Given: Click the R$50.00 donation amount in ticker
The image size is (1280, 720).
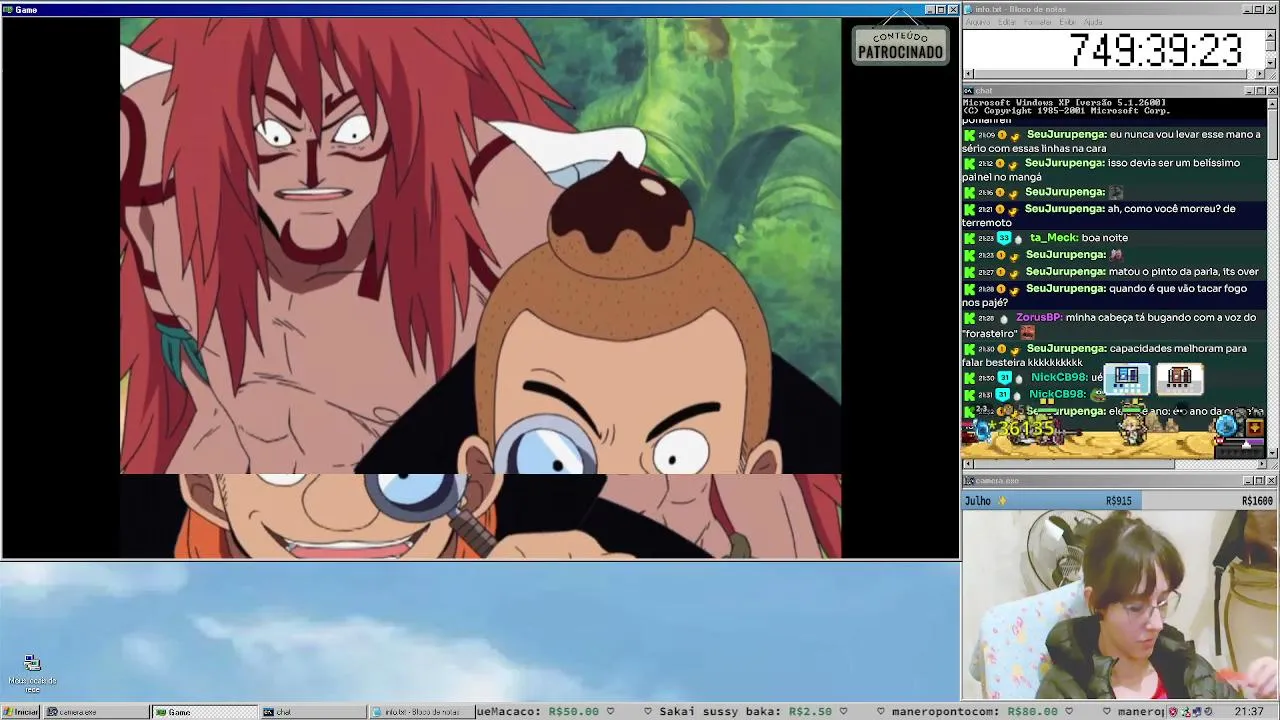Looking at the screenshot, I should [575, 712].
